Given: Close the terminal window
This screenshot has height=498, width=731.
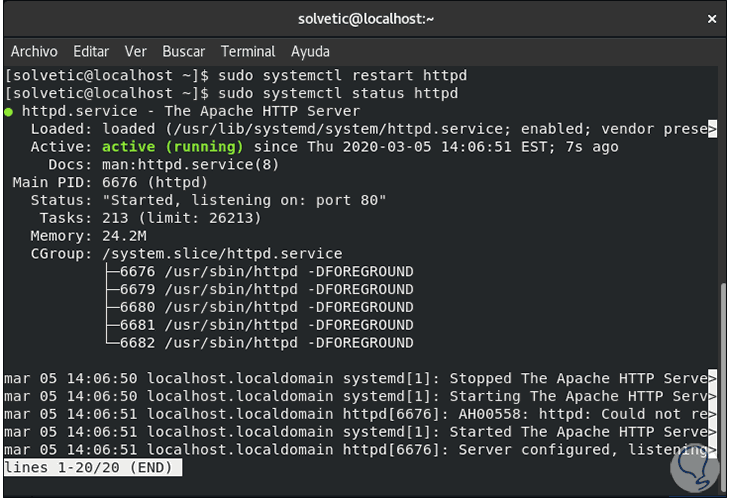Looking at the screenshot, I should (712, 19).
